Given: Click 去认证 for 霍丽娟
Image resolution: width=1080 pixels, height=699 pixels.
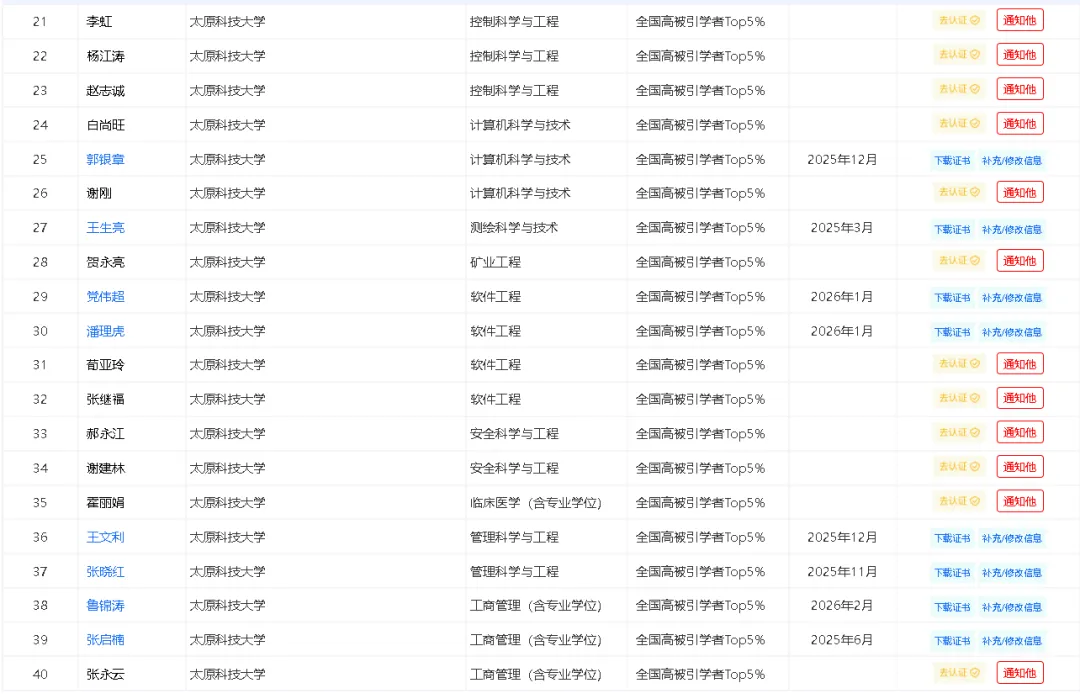Looking at the screenshot, I should [x=959, y=501].
